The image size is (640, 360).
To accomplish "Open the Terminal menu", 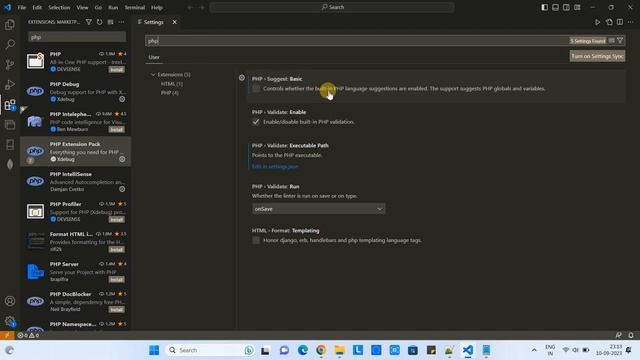I will pyautogui.click(x=135, y=7).
